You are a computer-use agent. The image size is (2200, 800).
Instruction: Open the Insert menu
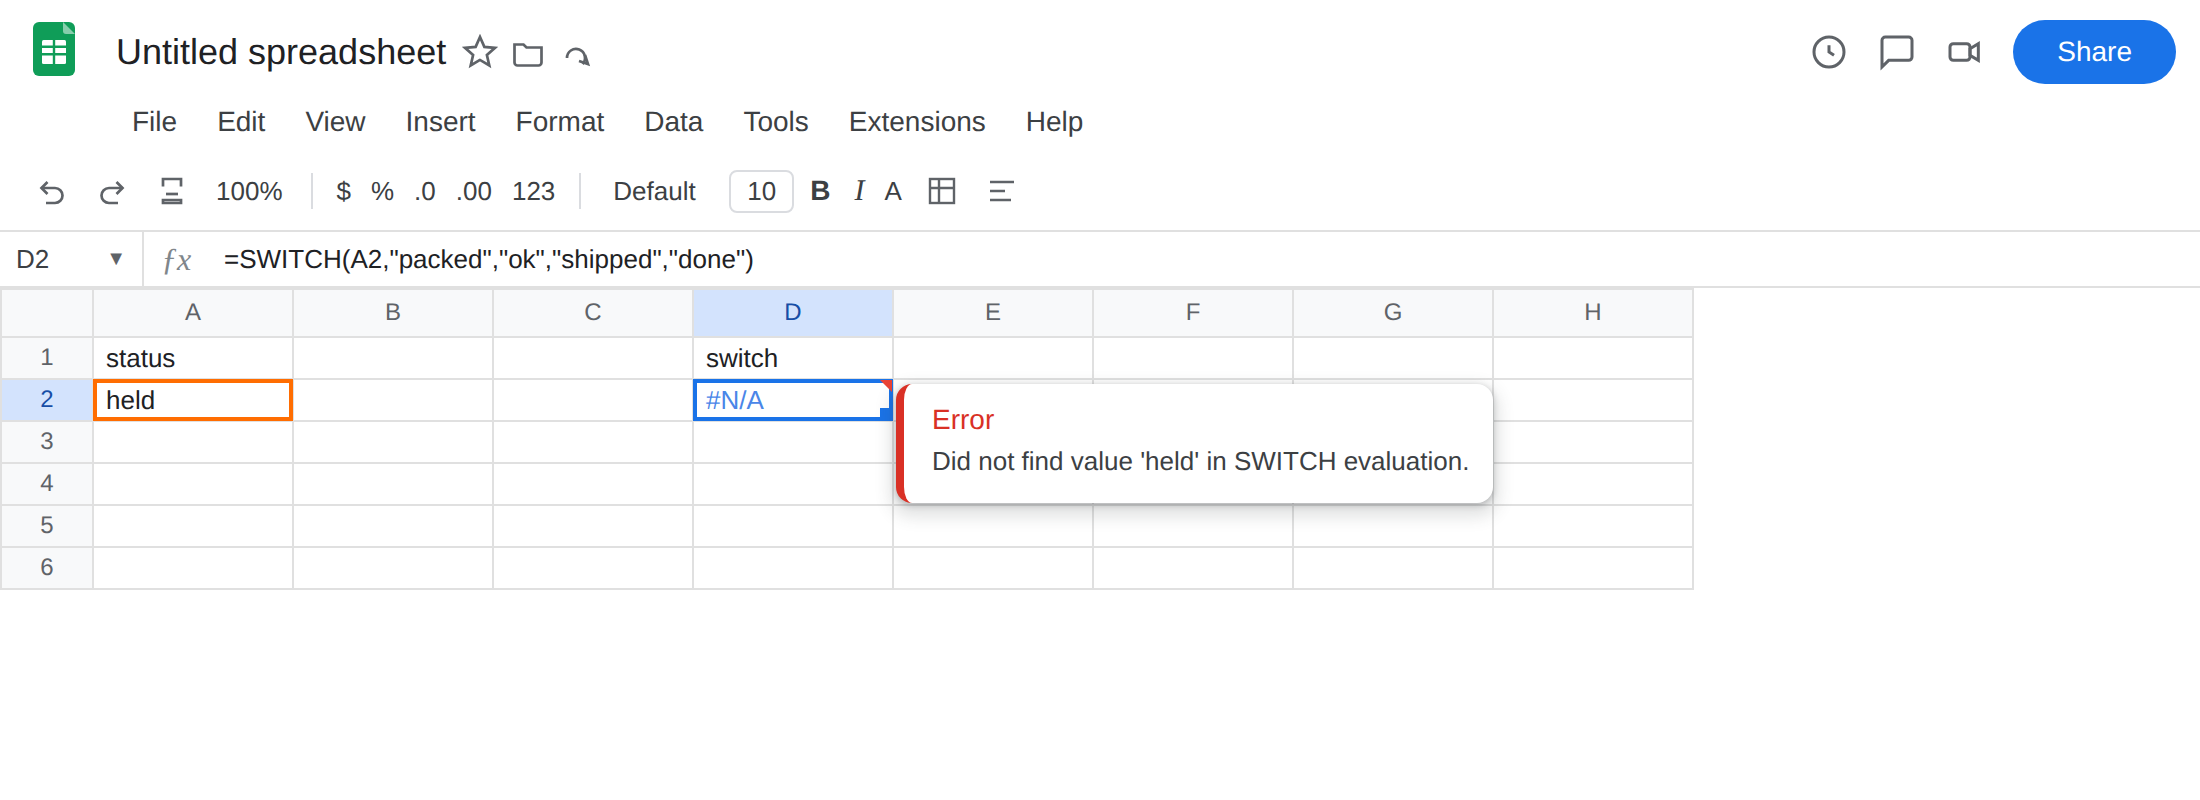point(440,122)
